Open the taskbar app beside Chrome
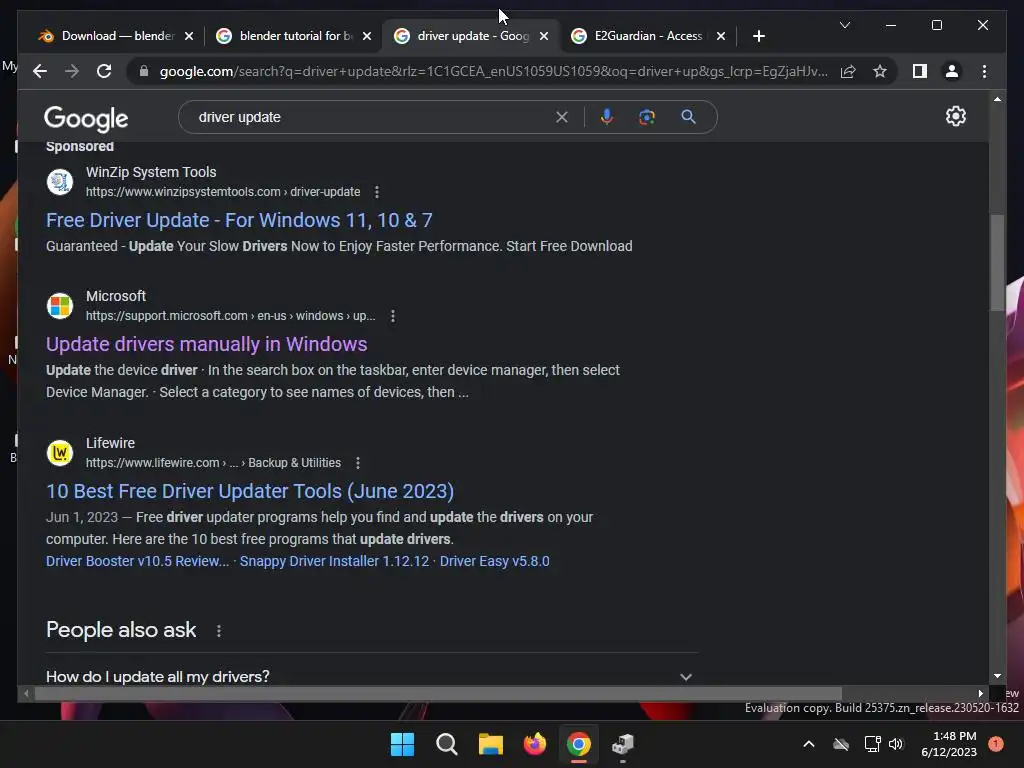Screen dimensions: 1024x768 click(x=623, y=744)
